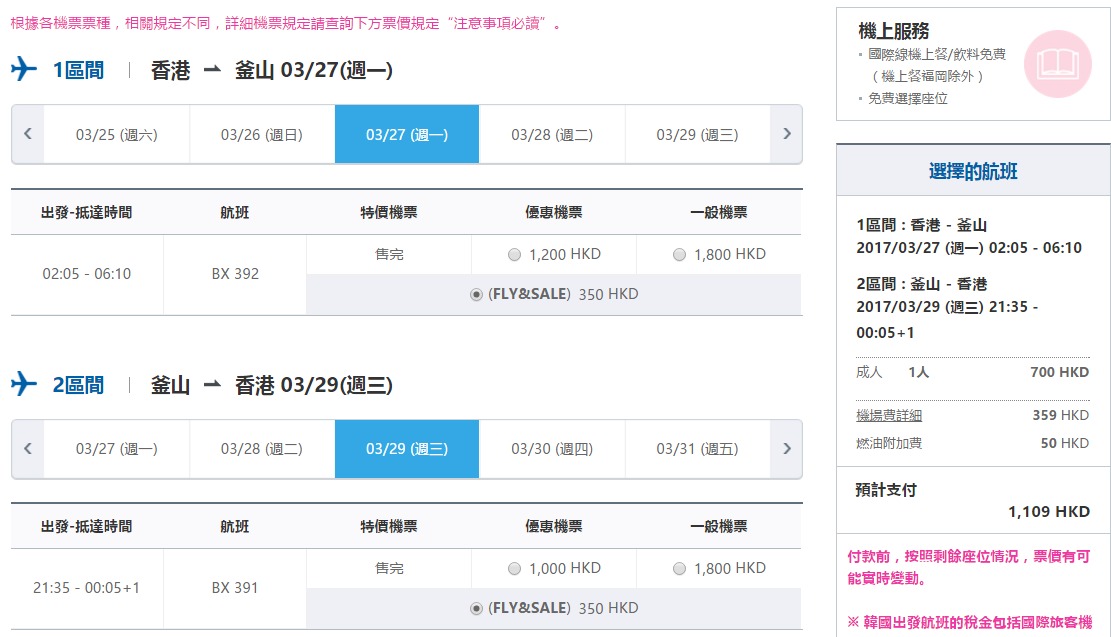Show earlier dates for Hong Kong–Busan segment

(28, 134)
